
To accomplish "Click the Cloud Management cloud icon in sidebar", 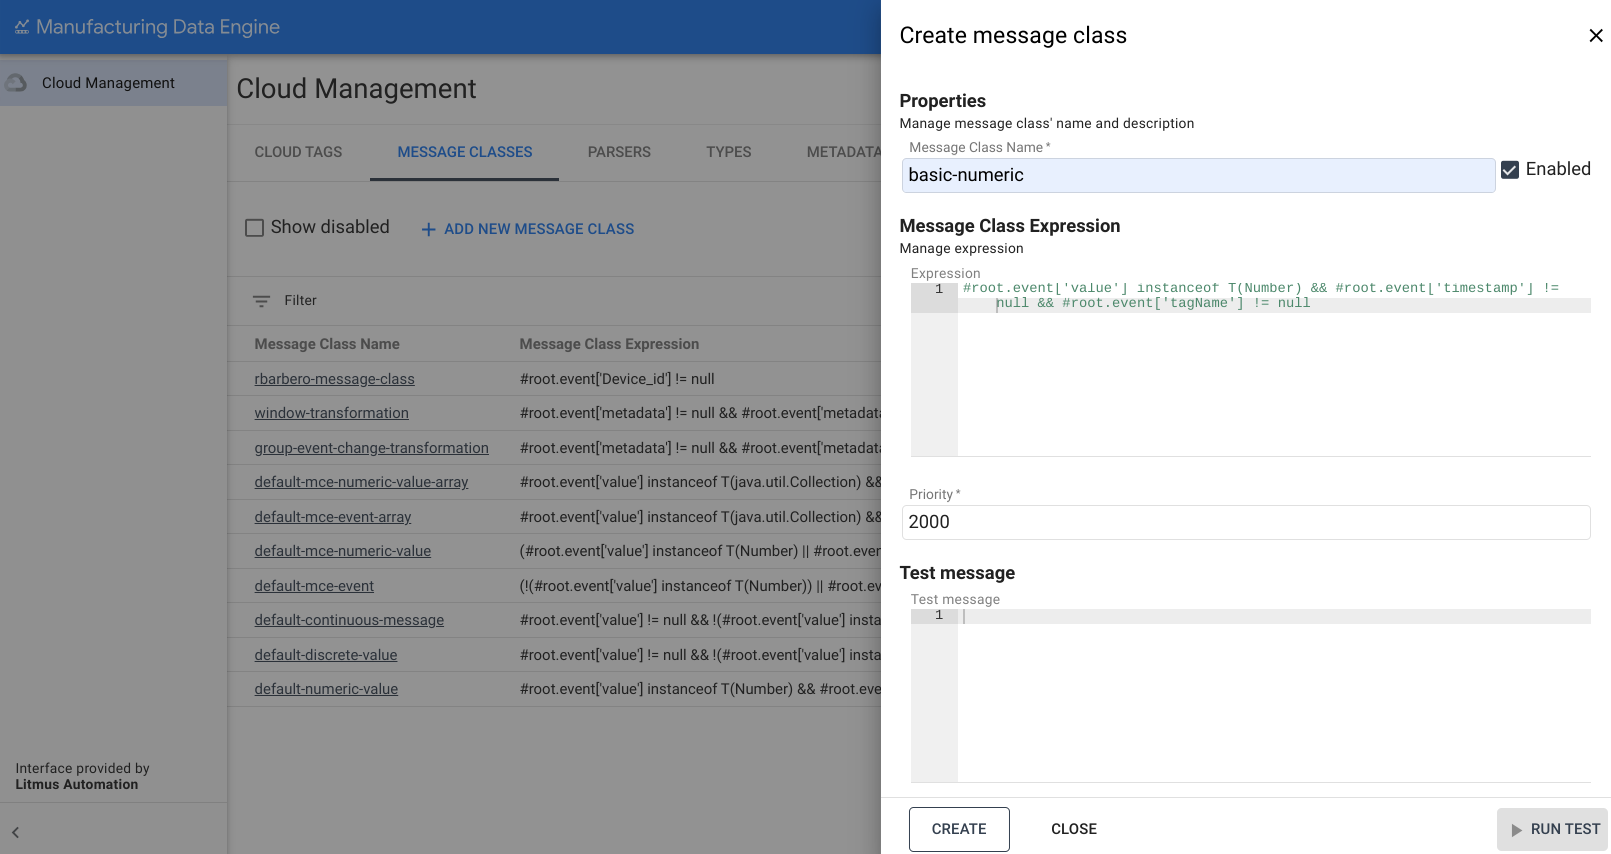I will 17,83.
